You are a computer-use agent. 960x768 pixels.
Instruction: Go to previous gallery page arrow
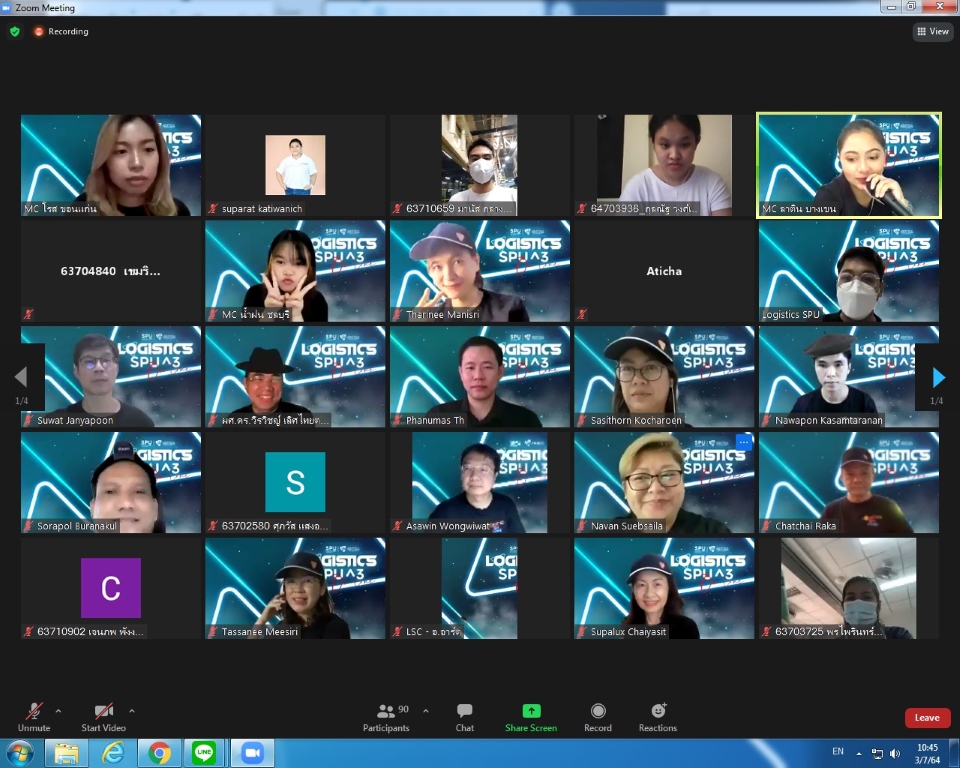21,377
